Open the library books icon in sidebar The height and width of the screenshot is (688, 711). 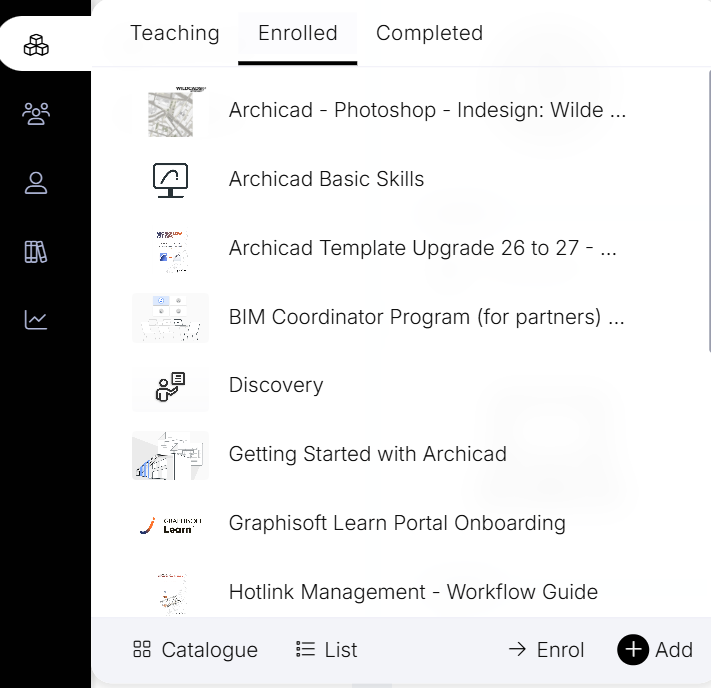36,251
